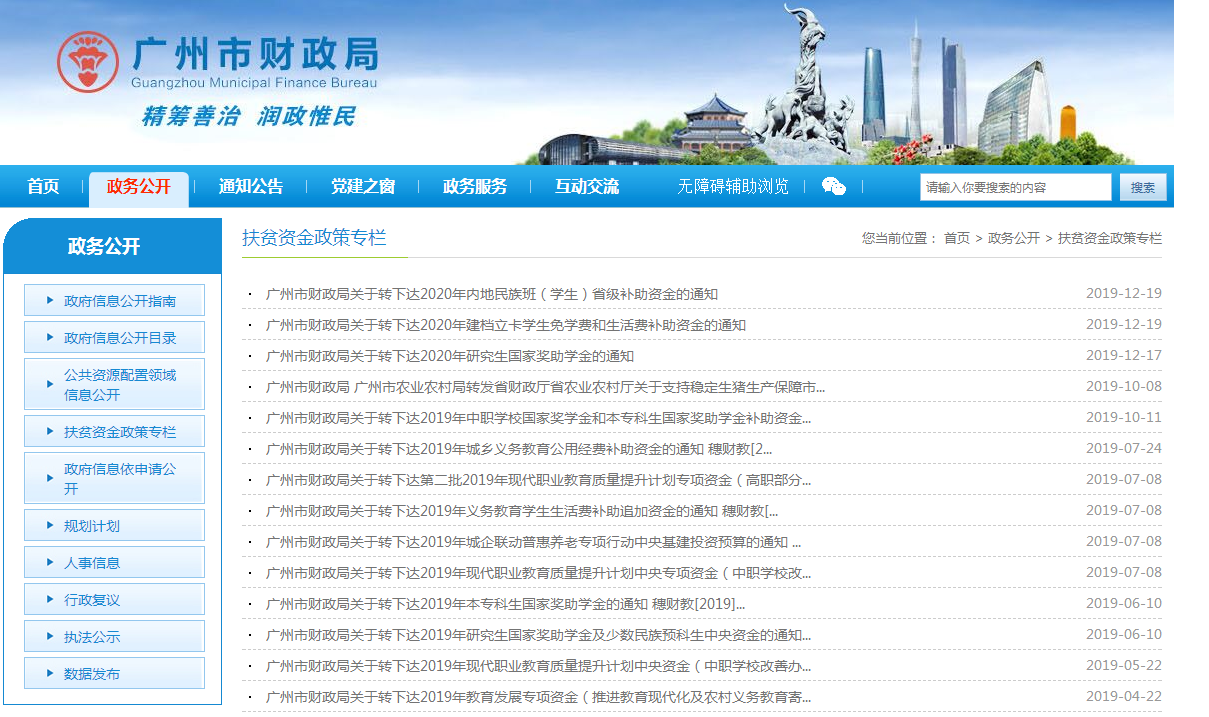Expand 政府信息公开指南 in the sidebar
1209x717 pixels.
coord(119,301)
